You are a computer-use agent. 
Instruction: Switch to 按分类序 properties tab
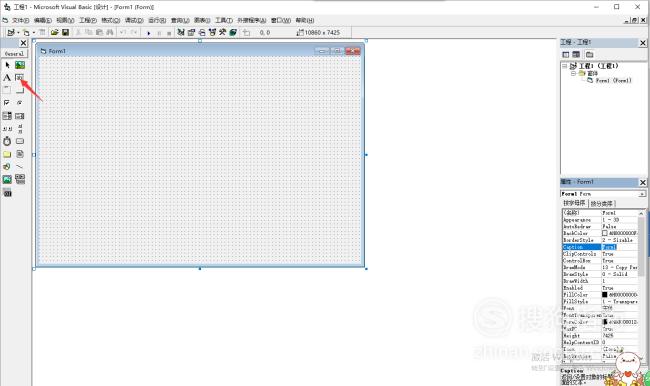click(601, 204)
